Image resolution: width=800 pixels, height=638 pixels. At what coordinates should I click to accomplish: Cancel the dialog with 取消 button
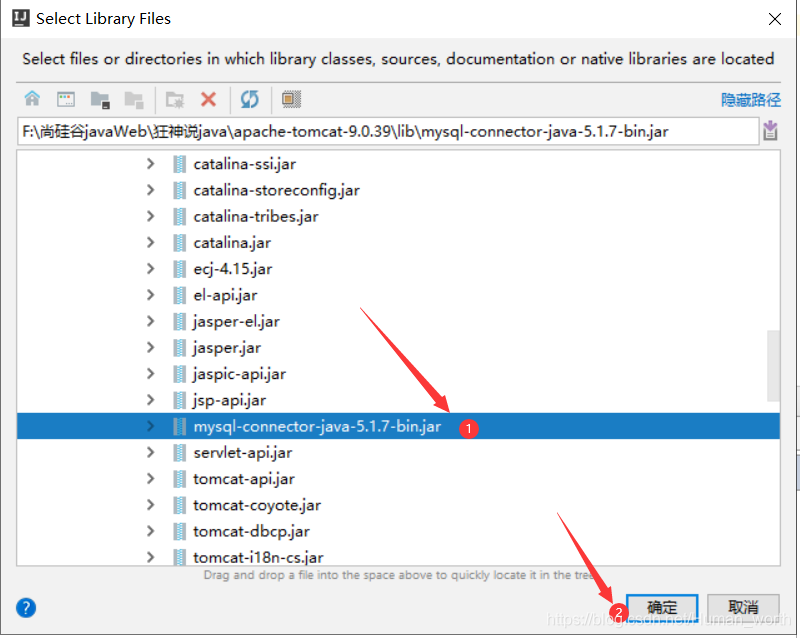coord(743,607)
